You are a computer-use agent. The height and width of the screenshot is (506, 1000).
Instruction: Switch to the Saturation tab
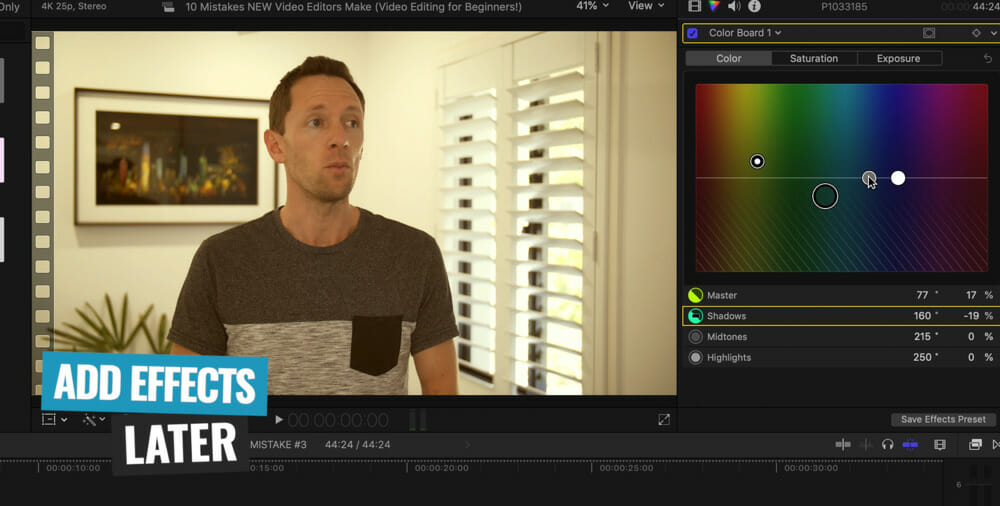click(x=814, y=59)
